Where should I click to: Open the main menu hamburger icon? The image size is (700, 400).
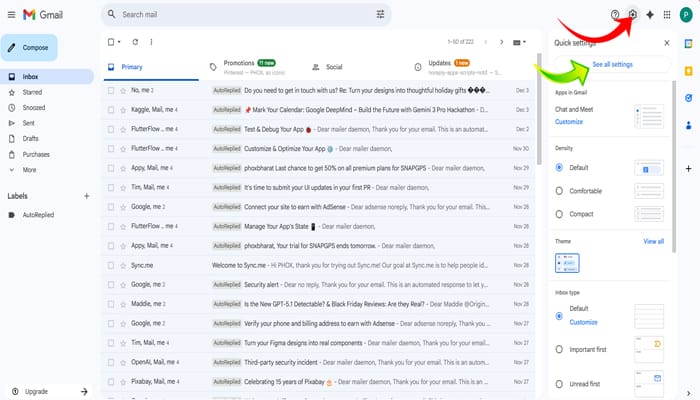pyautogui.click(x=12, y=15)
